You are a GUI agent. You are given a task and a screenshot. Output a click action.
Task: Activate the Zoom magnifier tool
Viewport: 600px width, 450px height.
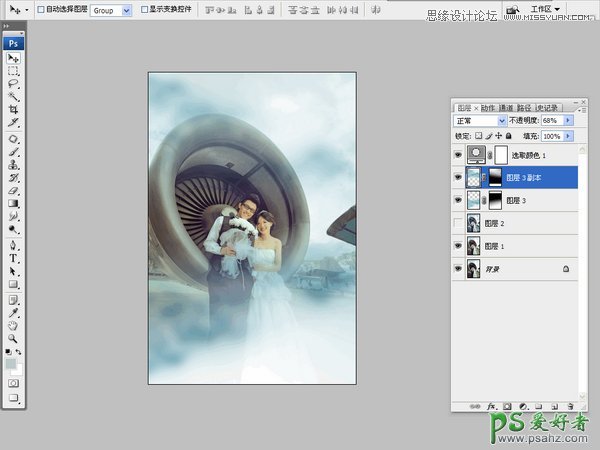click(x=14, y=338)
